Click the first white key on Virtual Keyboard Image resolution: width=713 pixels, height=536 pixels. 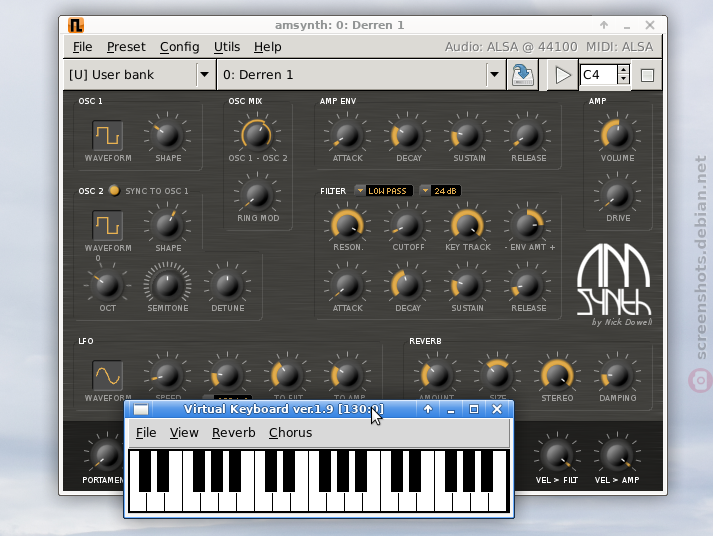click(x=138, y=502)
